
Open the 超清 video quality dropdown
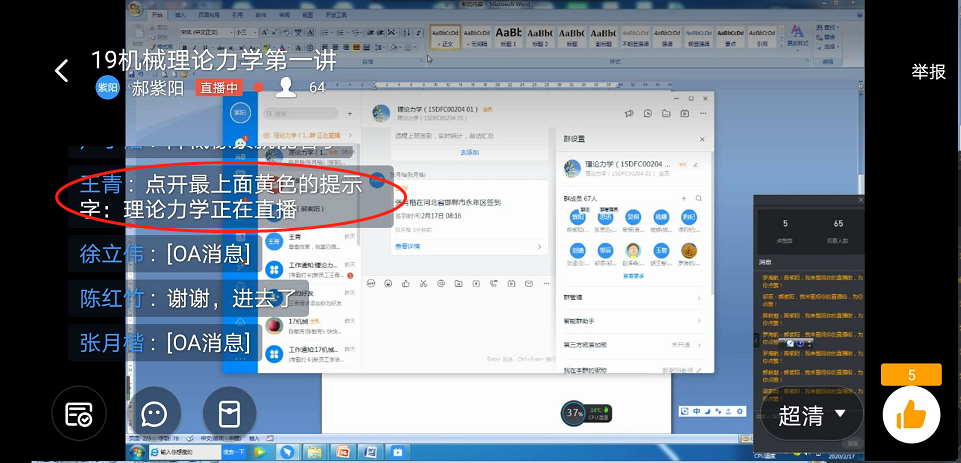click(812, 414)
